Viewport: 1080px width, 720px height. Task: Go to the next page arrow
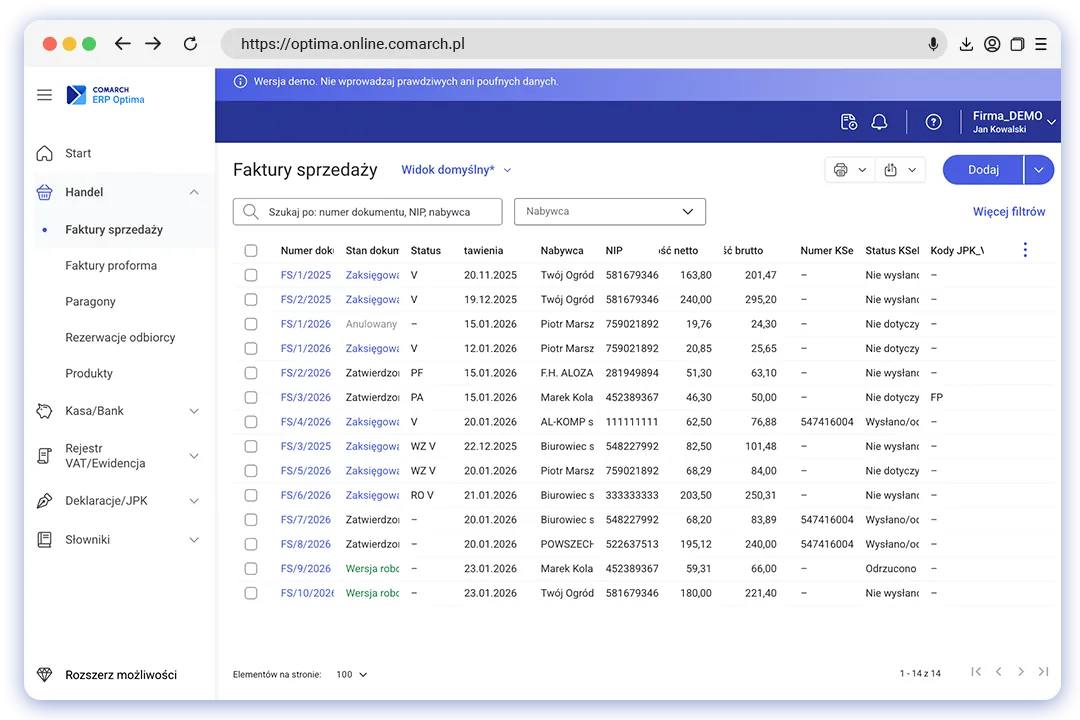[x=1020, y=672]
